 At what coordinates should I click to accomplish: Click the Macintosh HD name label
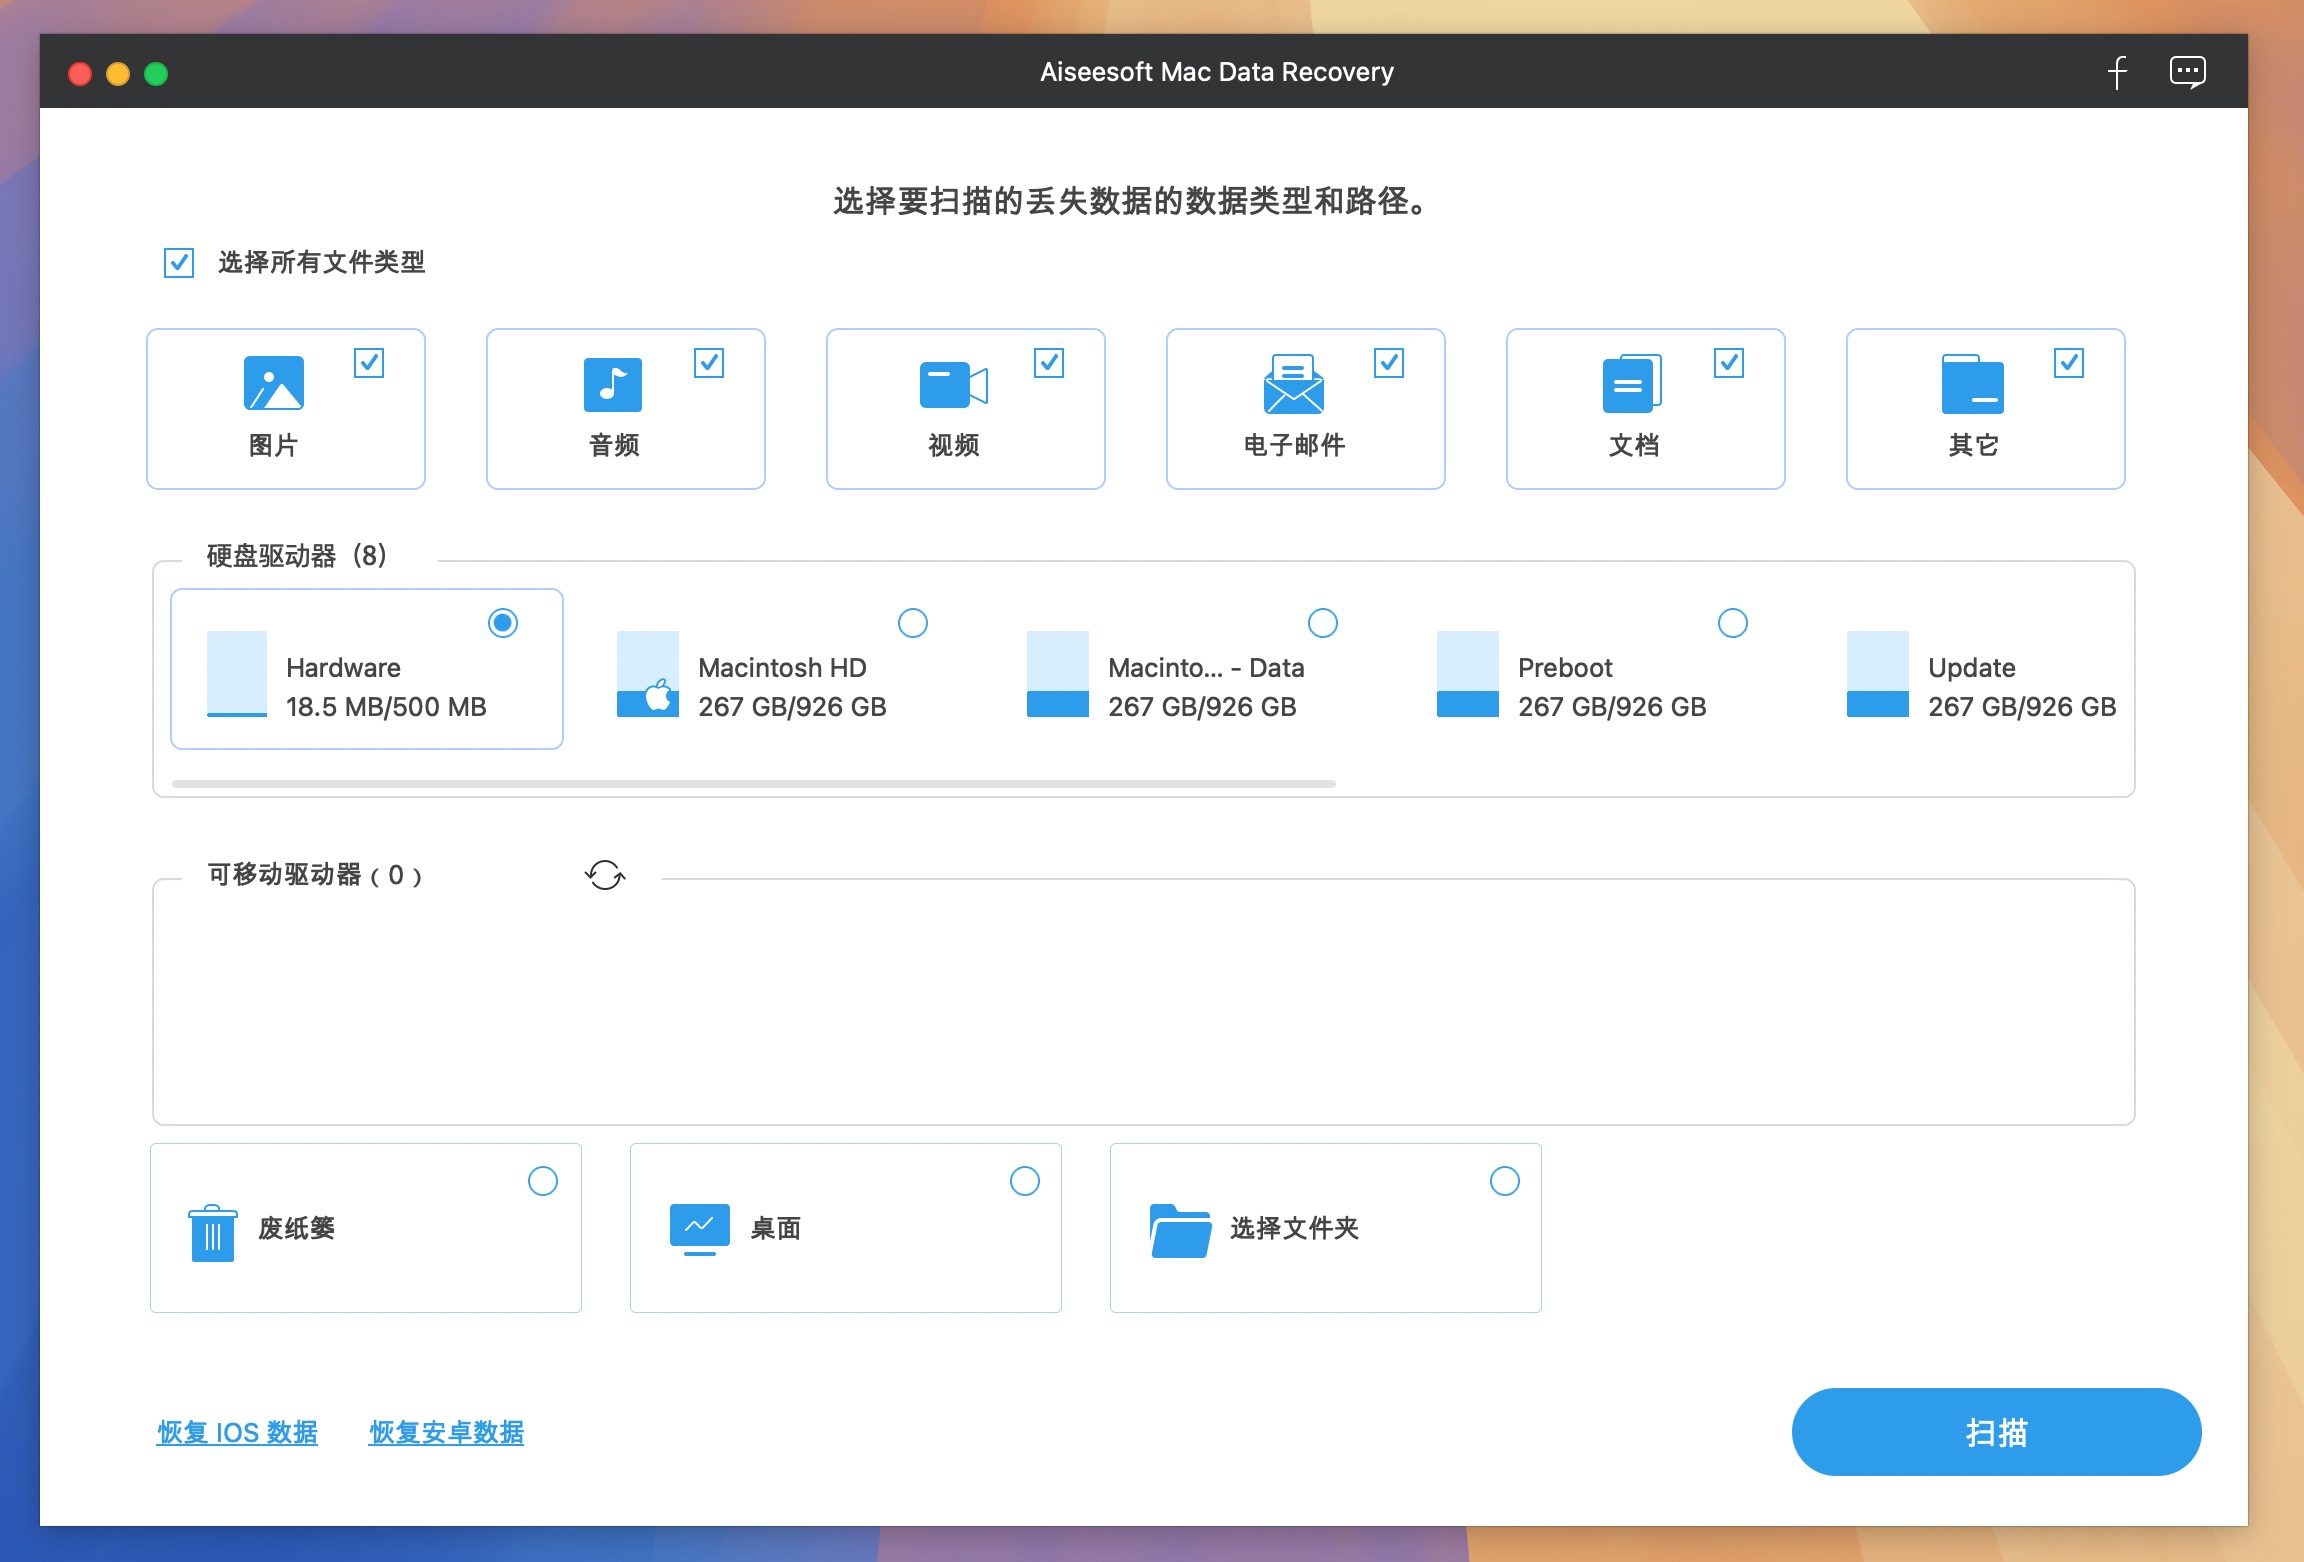782,668
